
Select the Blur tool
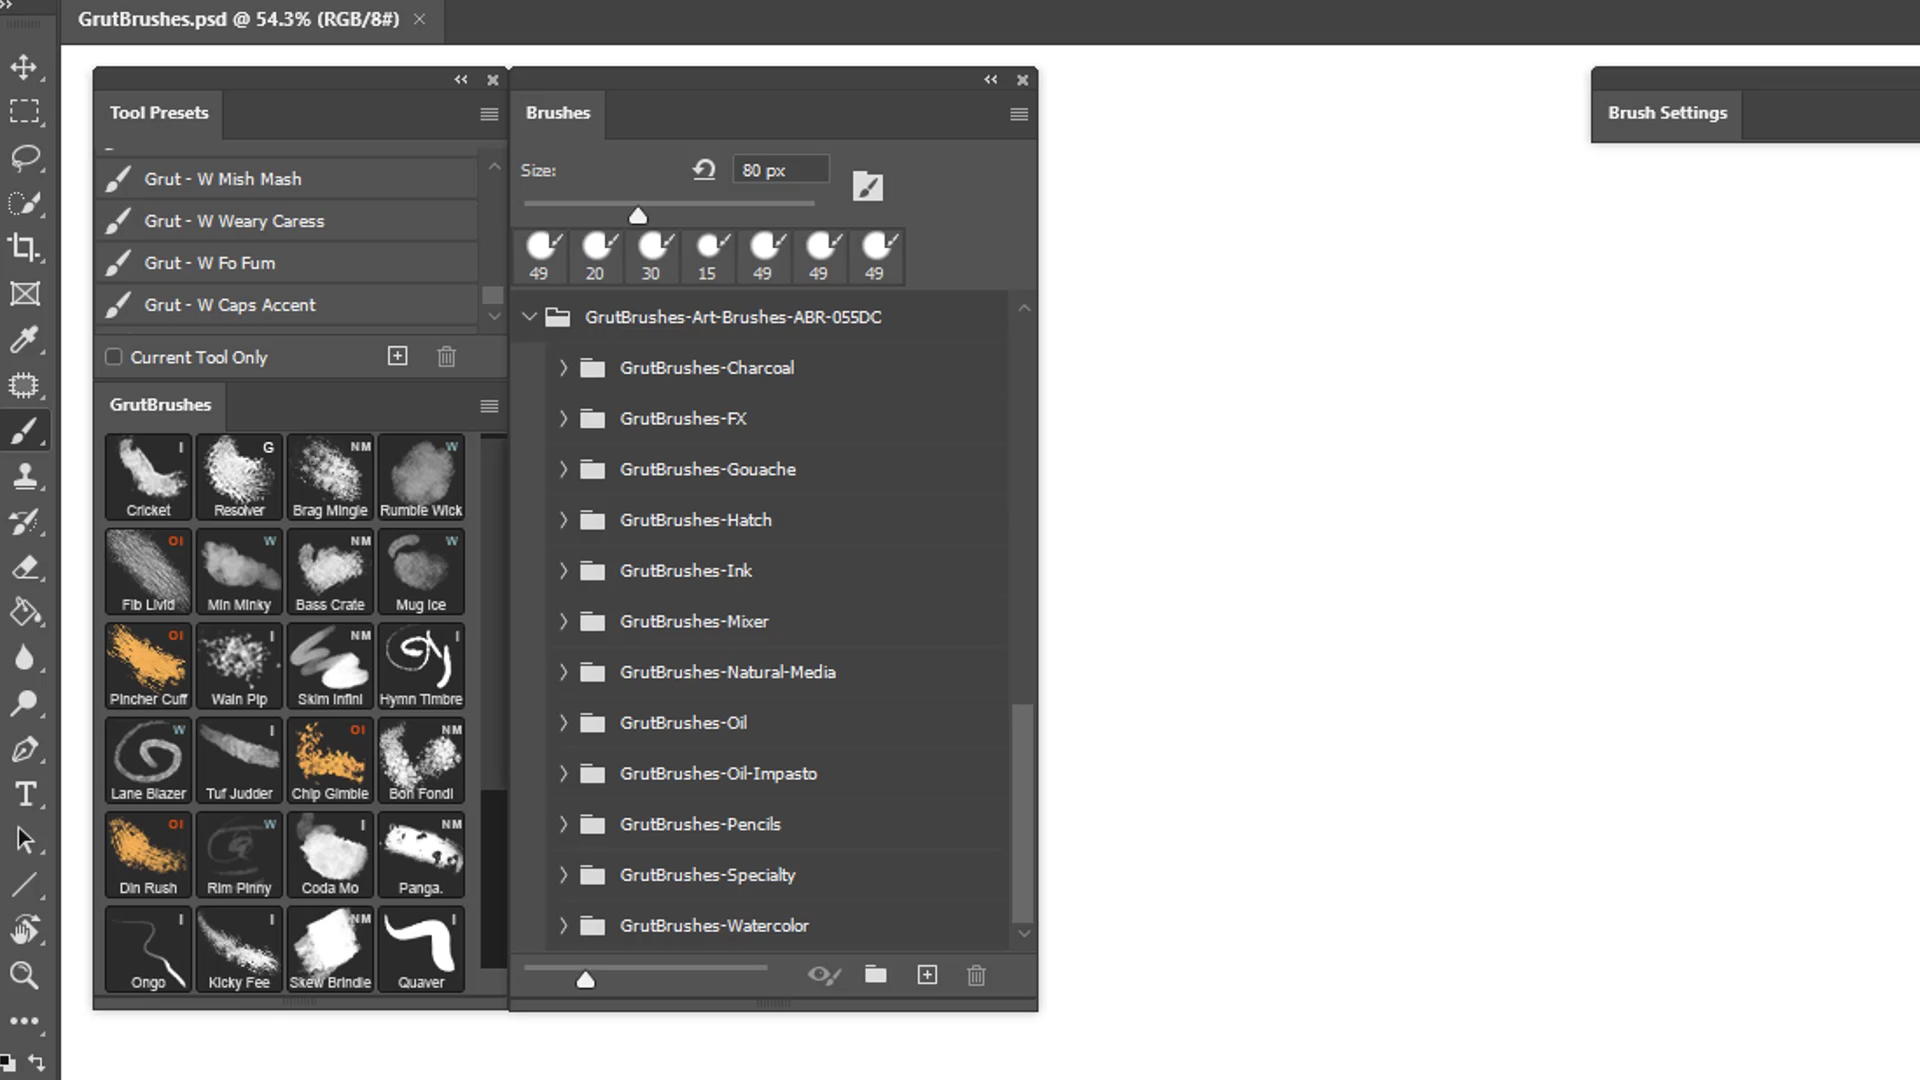tap(24, 658)
